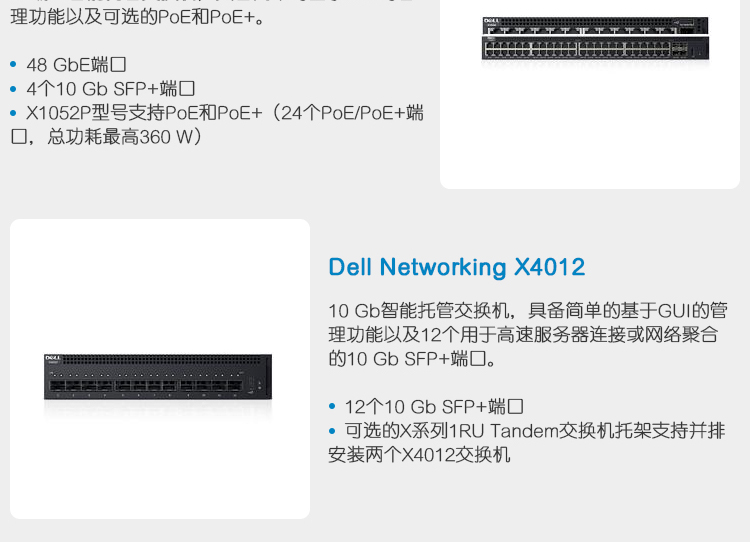Viewport: 750px width, 542px height.
Task: Click the 10 Gb智能托管交换机 description paragraph
Action: click(528, 334)
